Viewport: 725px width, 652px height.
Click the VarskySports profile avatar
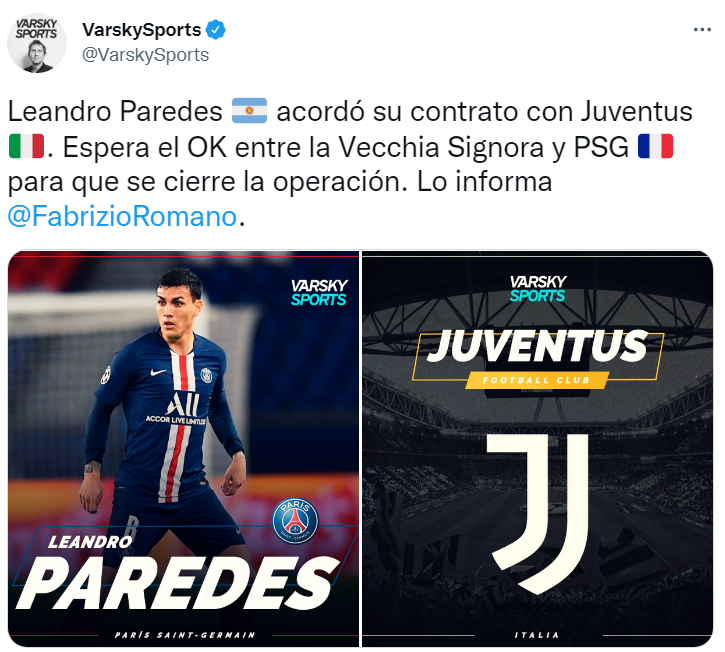tap(37, 43)
